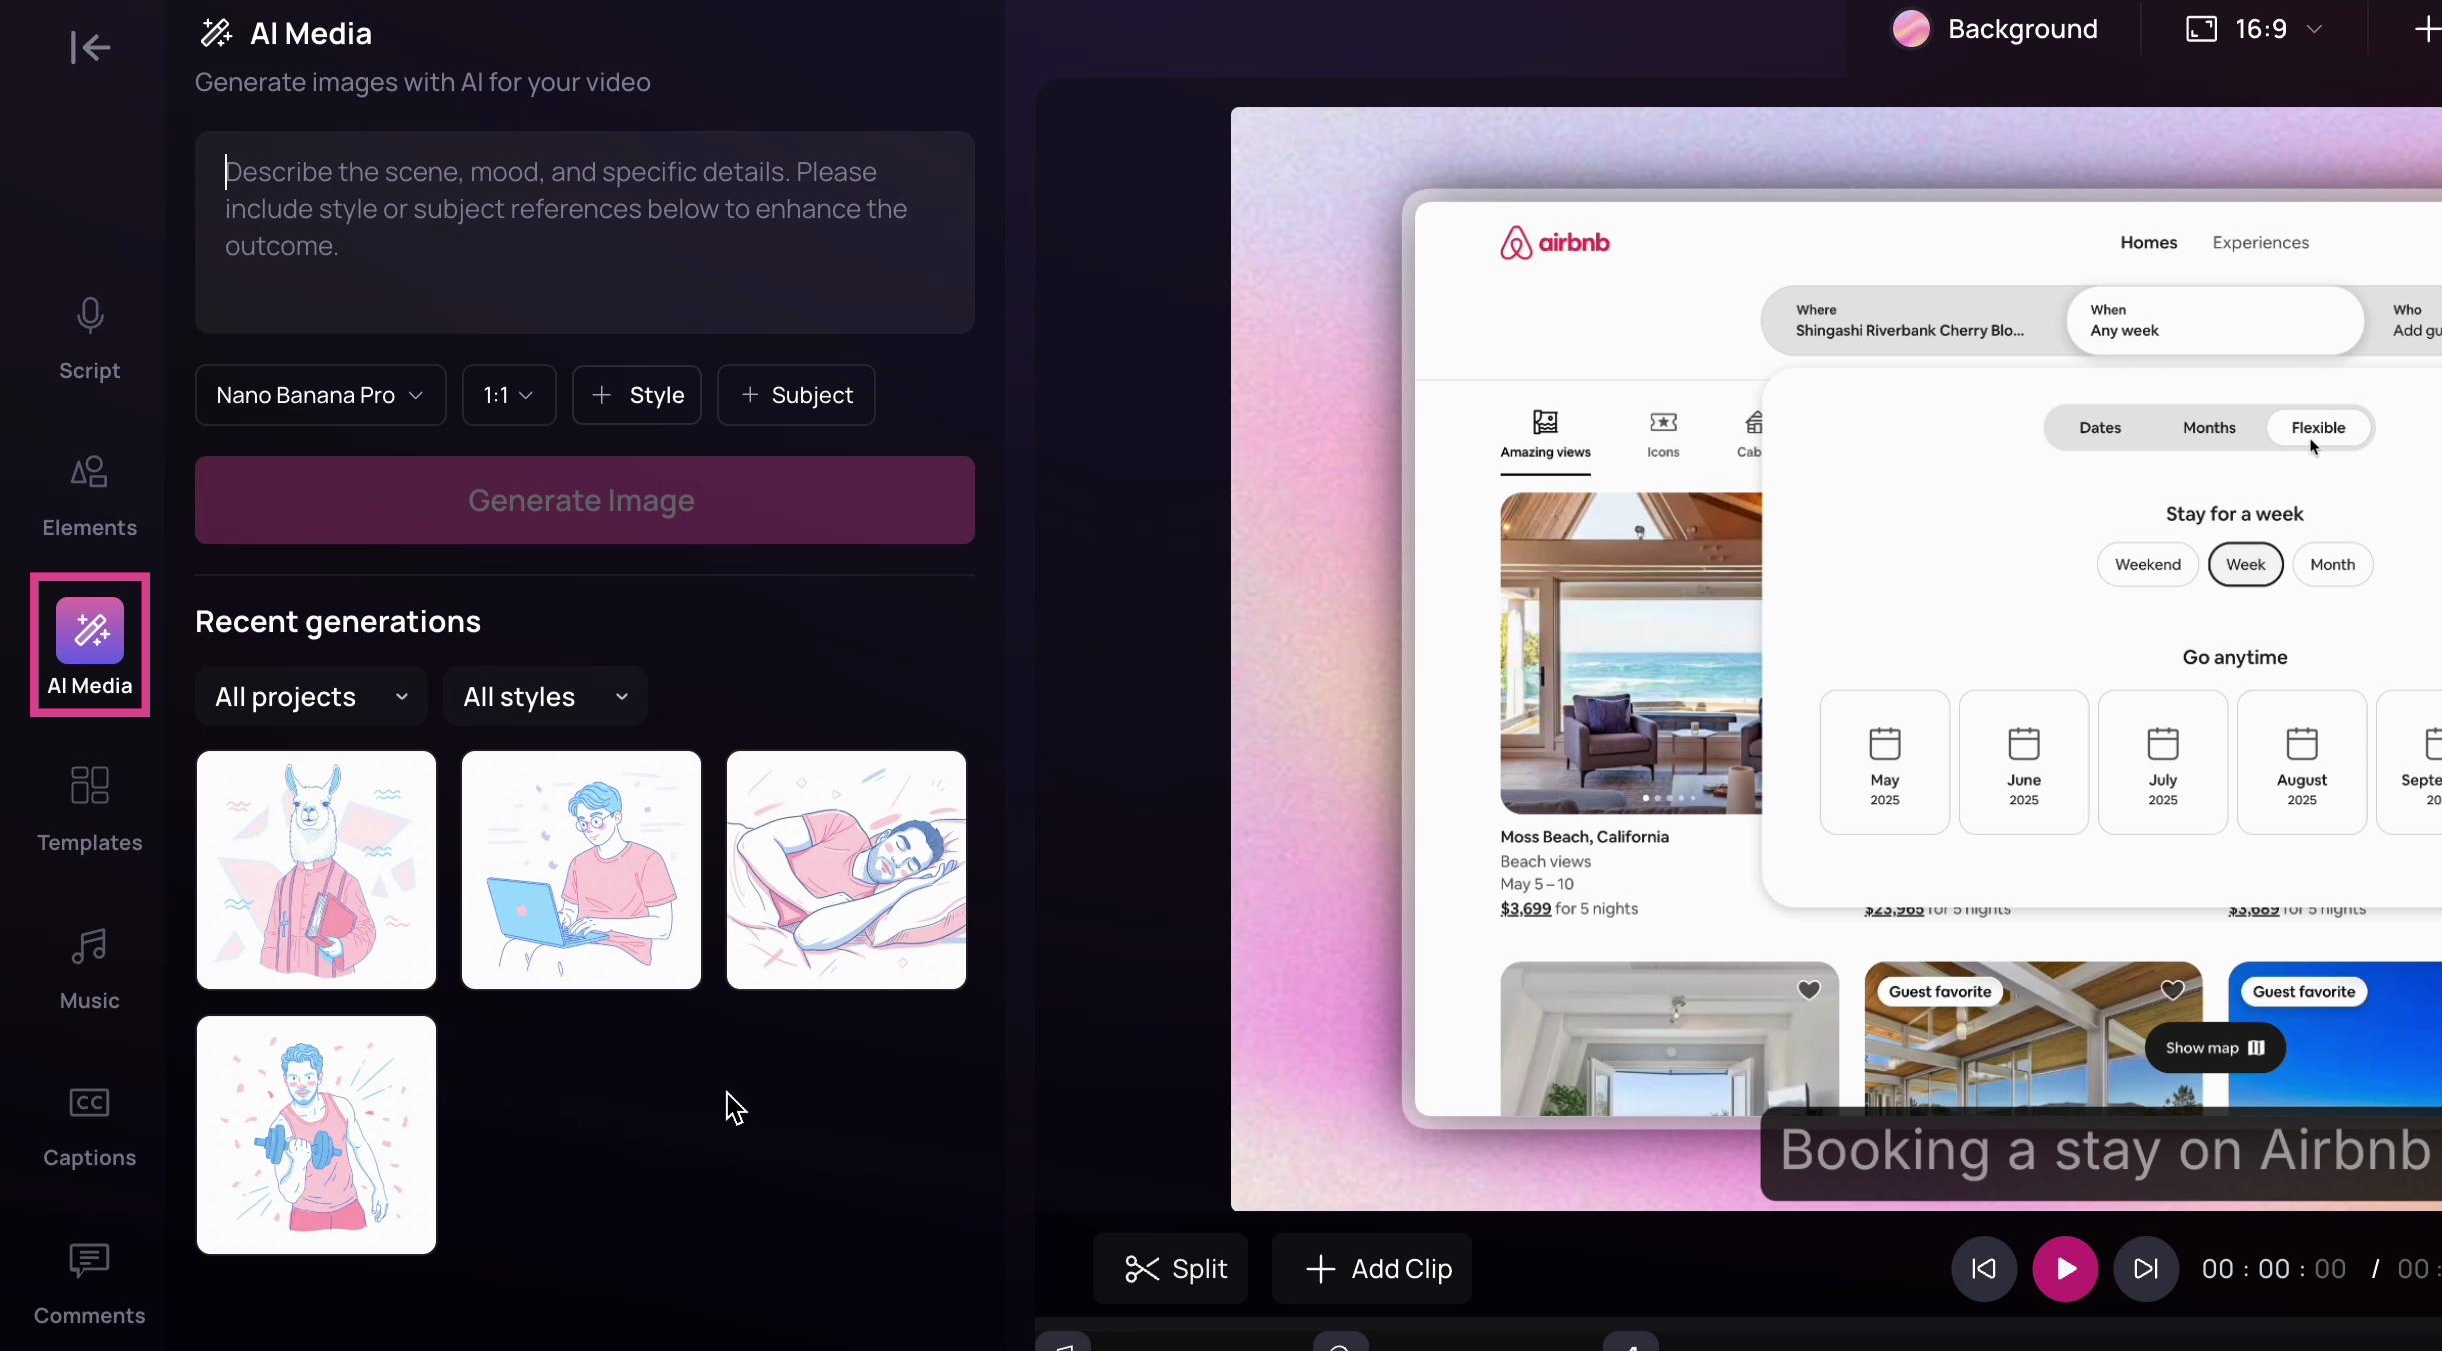Collapse the left sidebar

[89, 47]
